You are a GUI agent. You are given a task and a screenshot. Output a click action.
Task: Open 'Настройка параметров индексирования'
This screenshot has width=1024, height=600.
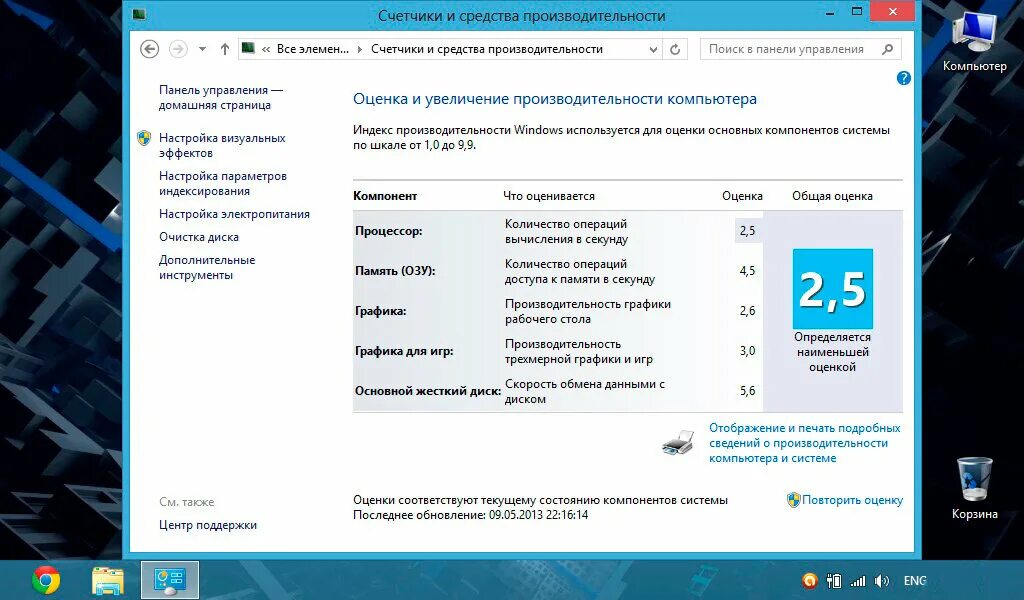(223, 183)
